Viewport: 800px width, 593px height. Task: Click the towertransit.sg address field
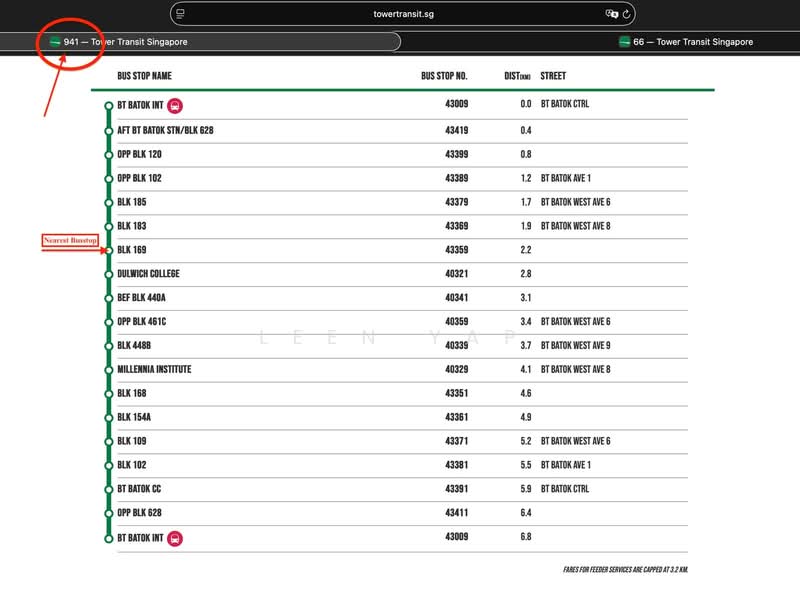coord(403,14)
